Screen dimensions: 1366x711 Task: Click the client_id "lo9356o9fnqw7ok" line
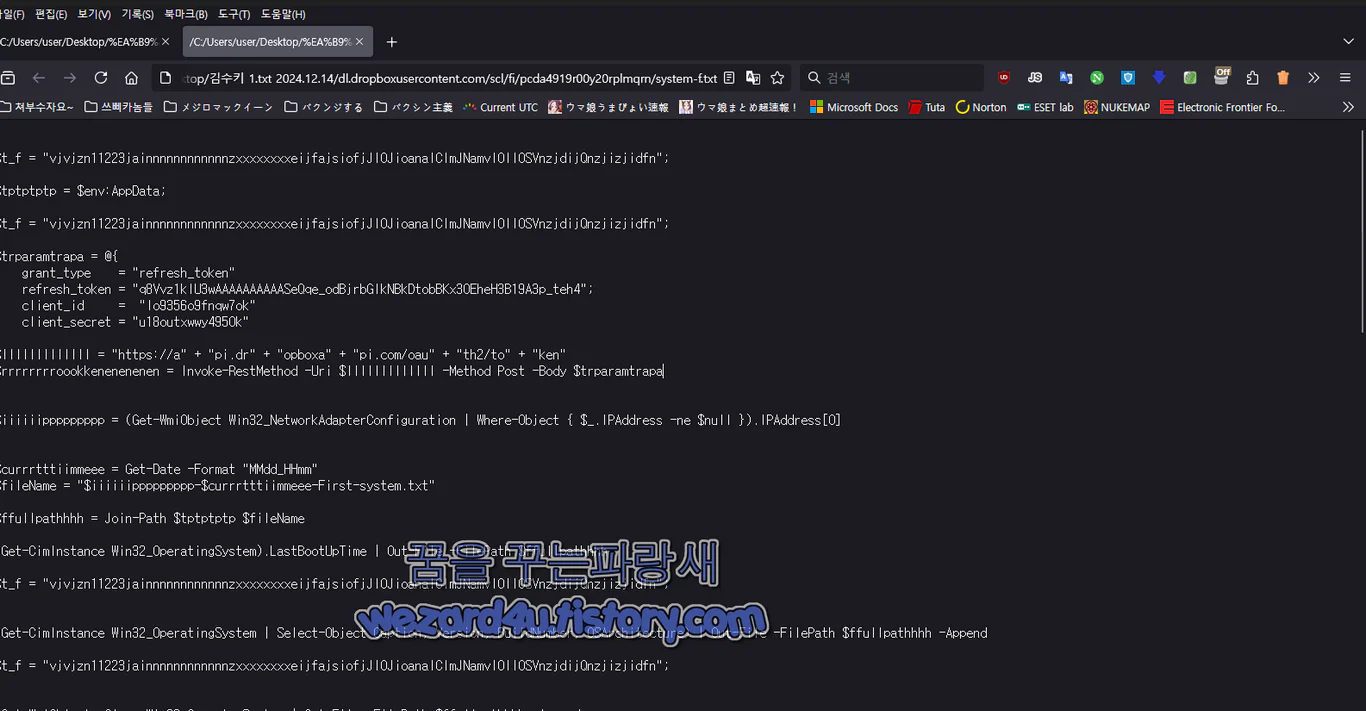138,306
